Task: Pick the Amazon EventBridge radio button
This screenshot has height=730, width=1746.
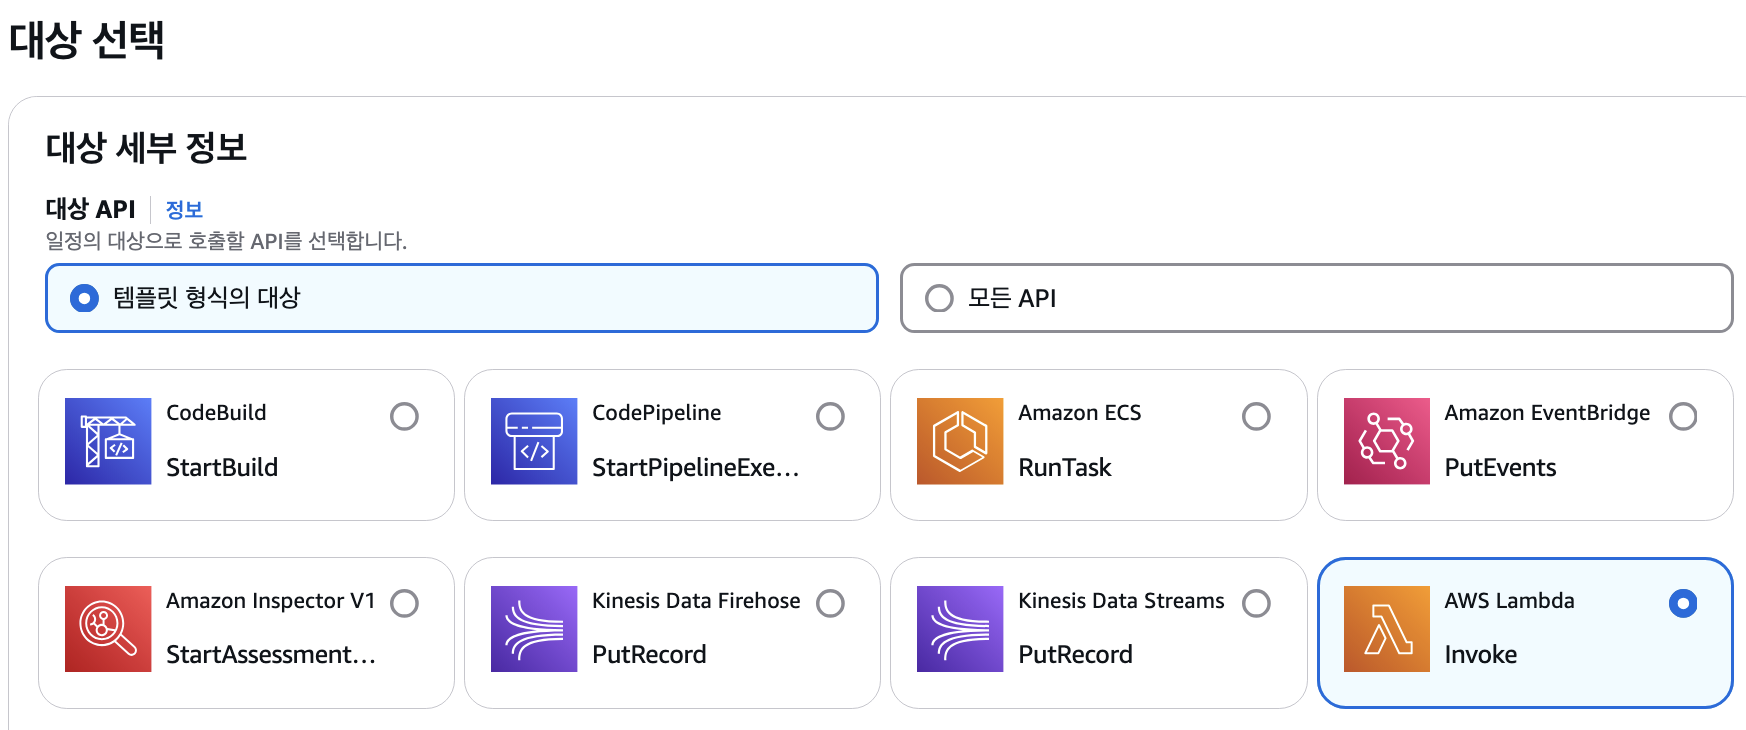Action: (x=1683, y=416)
